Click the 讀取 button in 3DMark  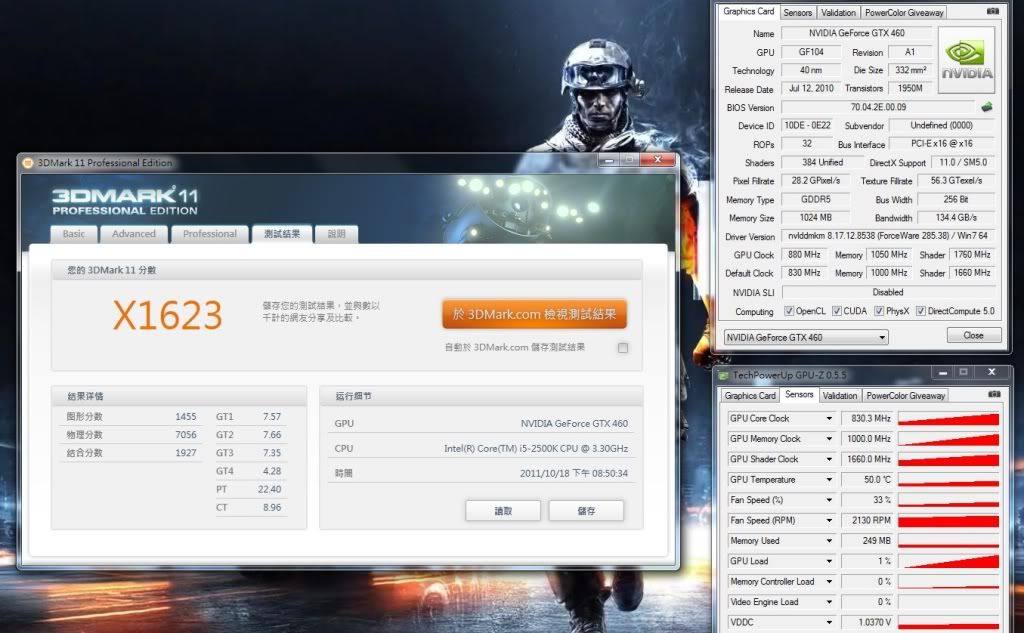[x=503, y=511]
